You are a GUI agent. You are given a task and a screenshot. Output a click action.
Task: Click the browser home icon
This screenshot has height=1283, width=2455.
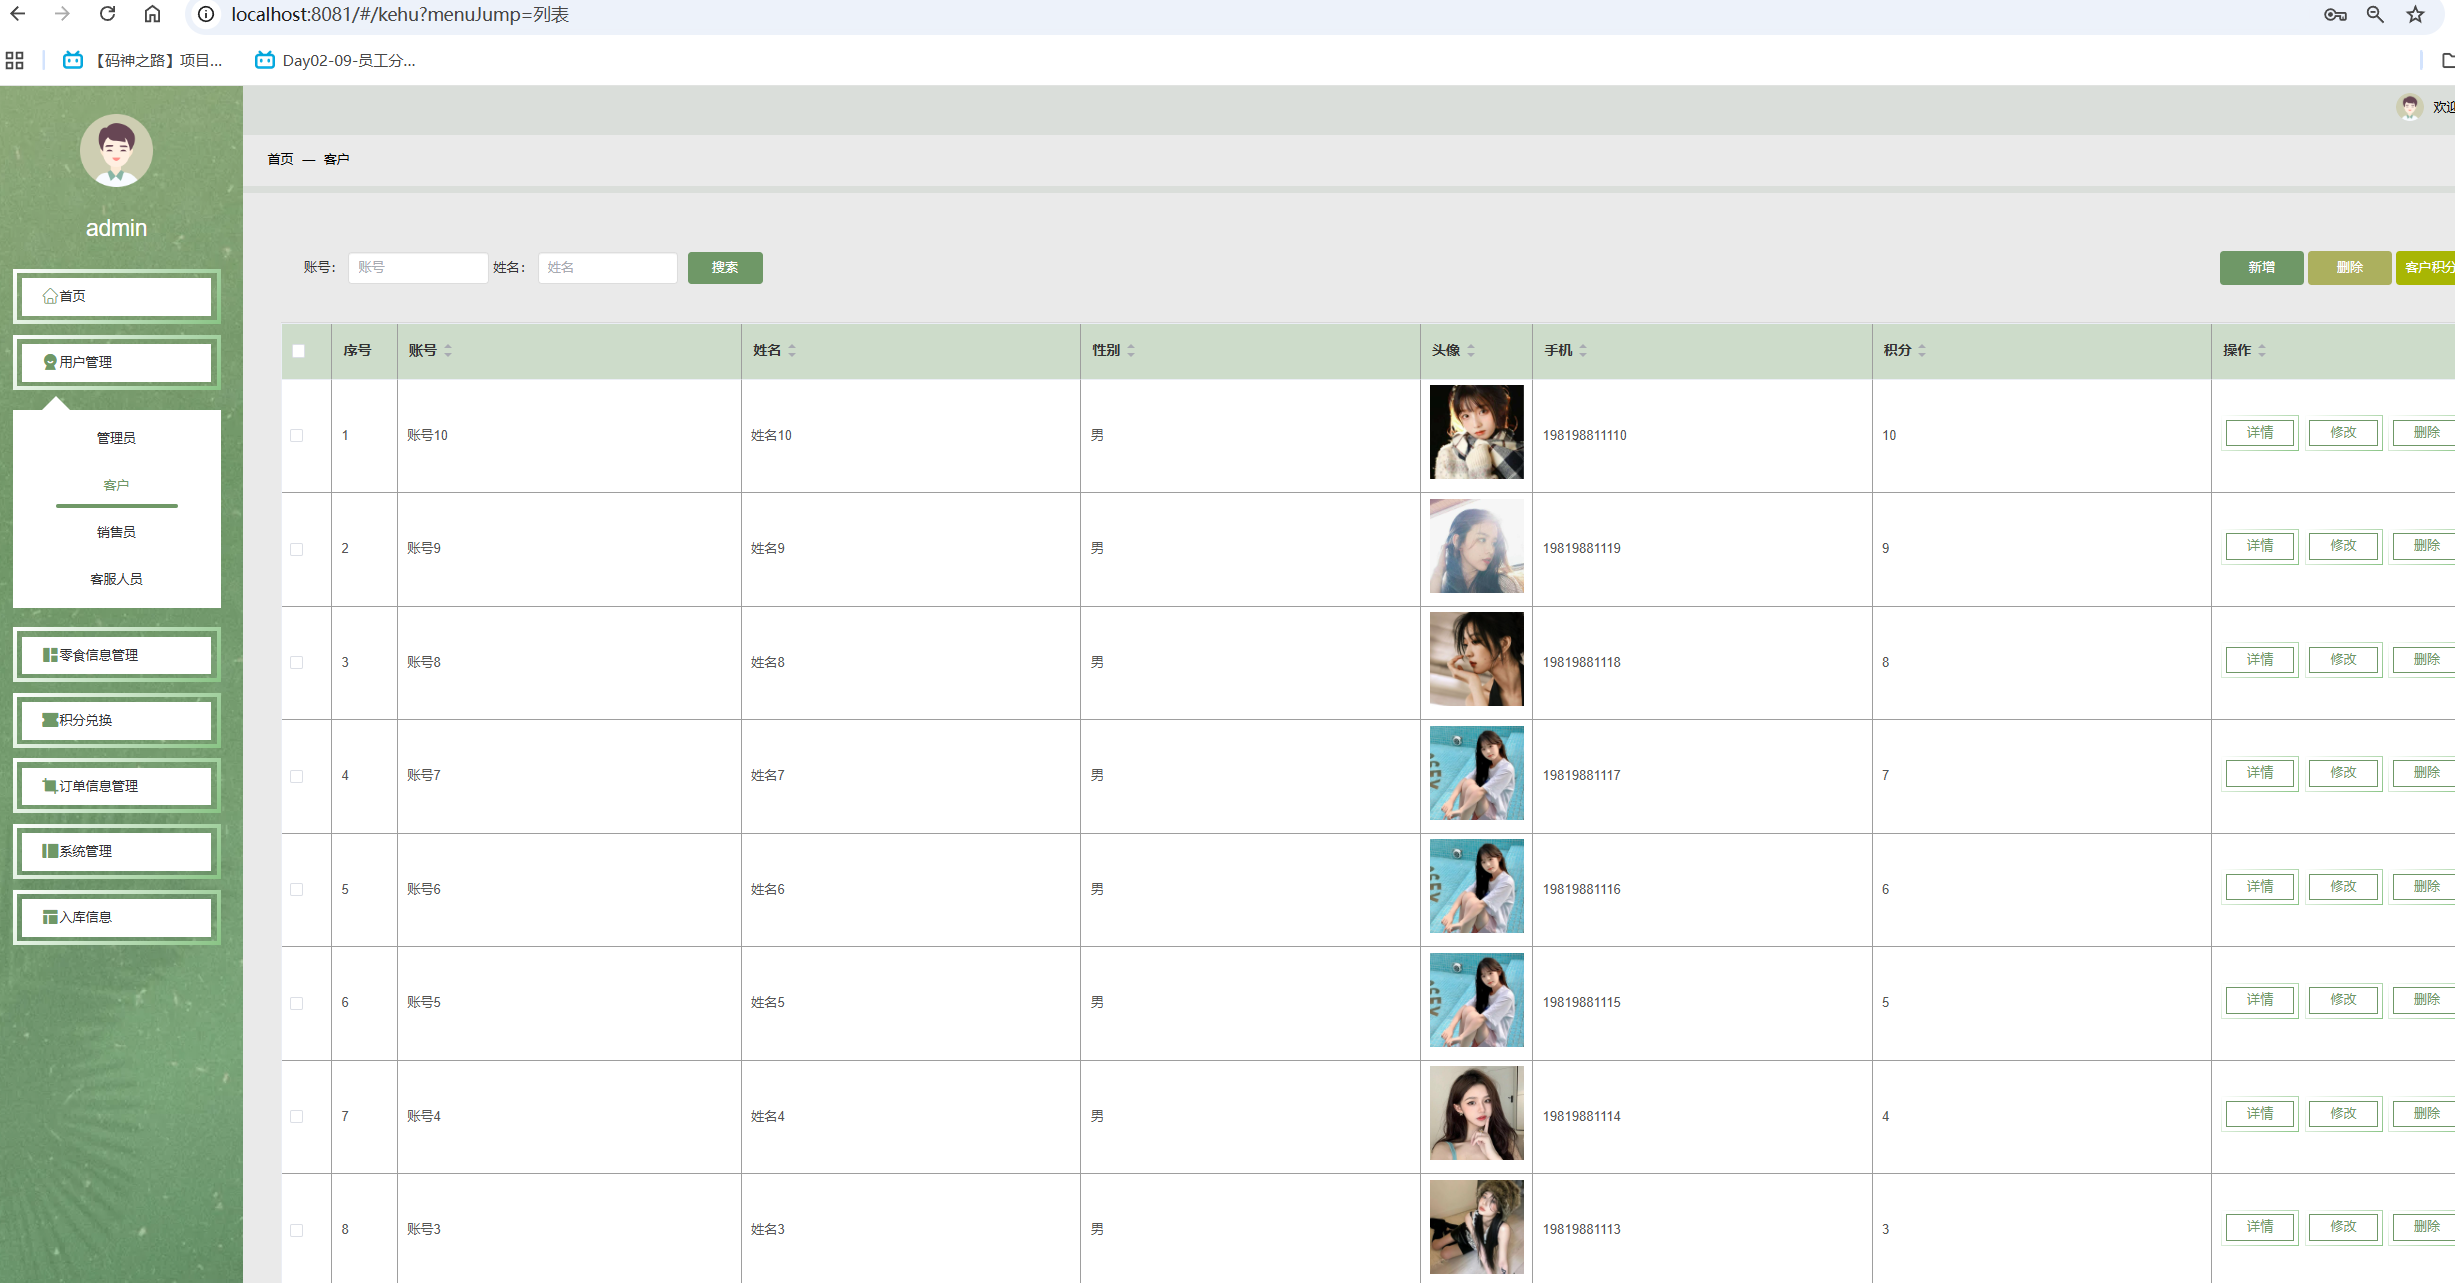click(x=152, y=14)
